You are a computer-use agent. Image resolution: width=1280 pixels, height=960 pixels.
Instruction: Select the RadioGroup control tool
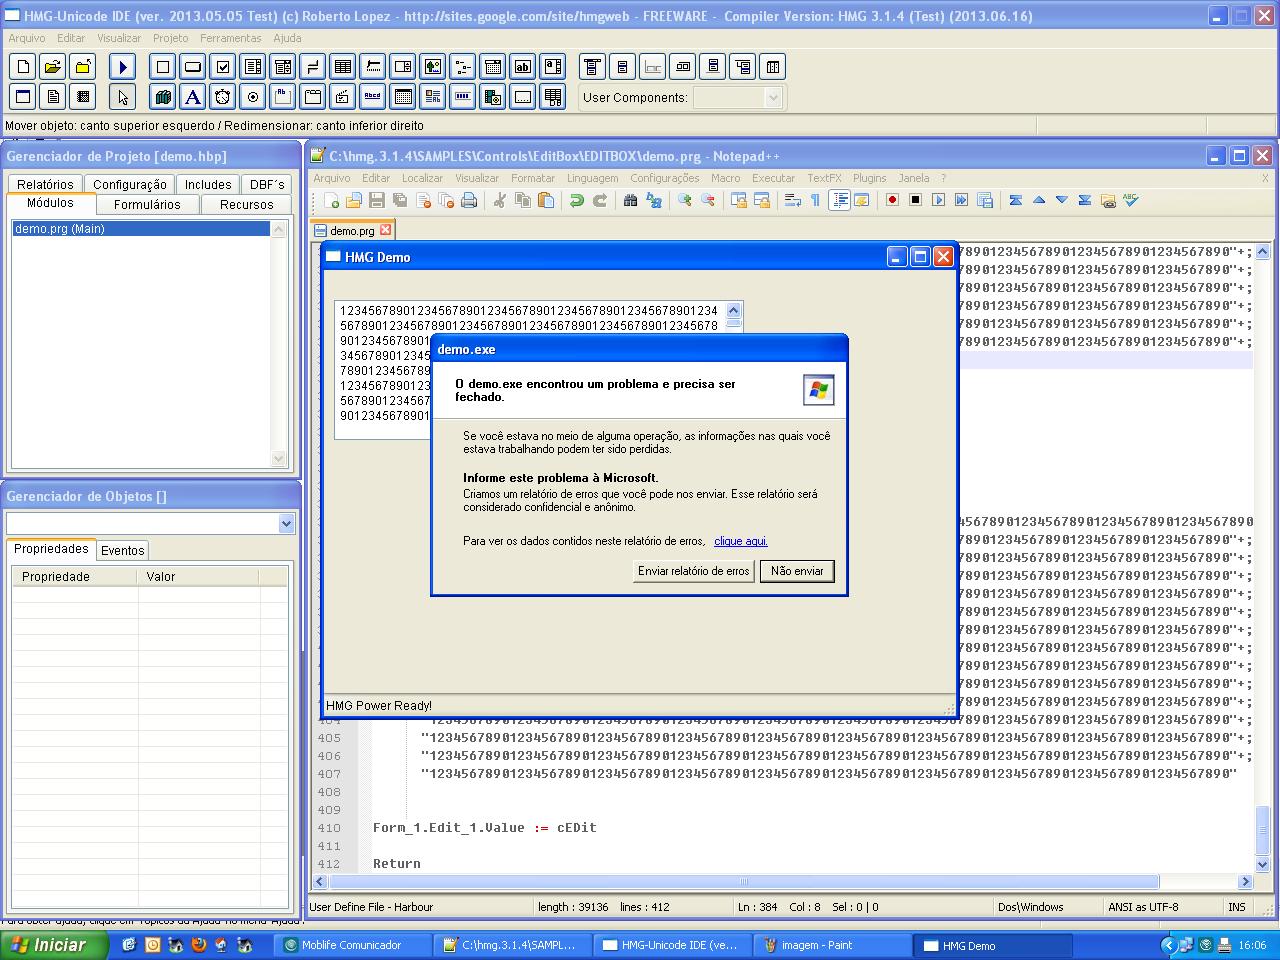253,97
